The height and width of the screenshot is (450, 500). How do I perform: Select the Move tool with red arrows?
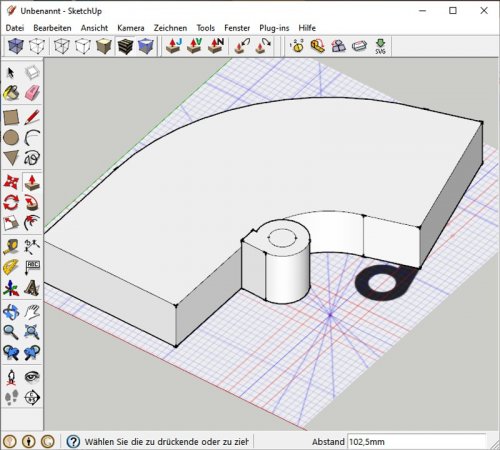pyautogui.click(x=11, y=182)
